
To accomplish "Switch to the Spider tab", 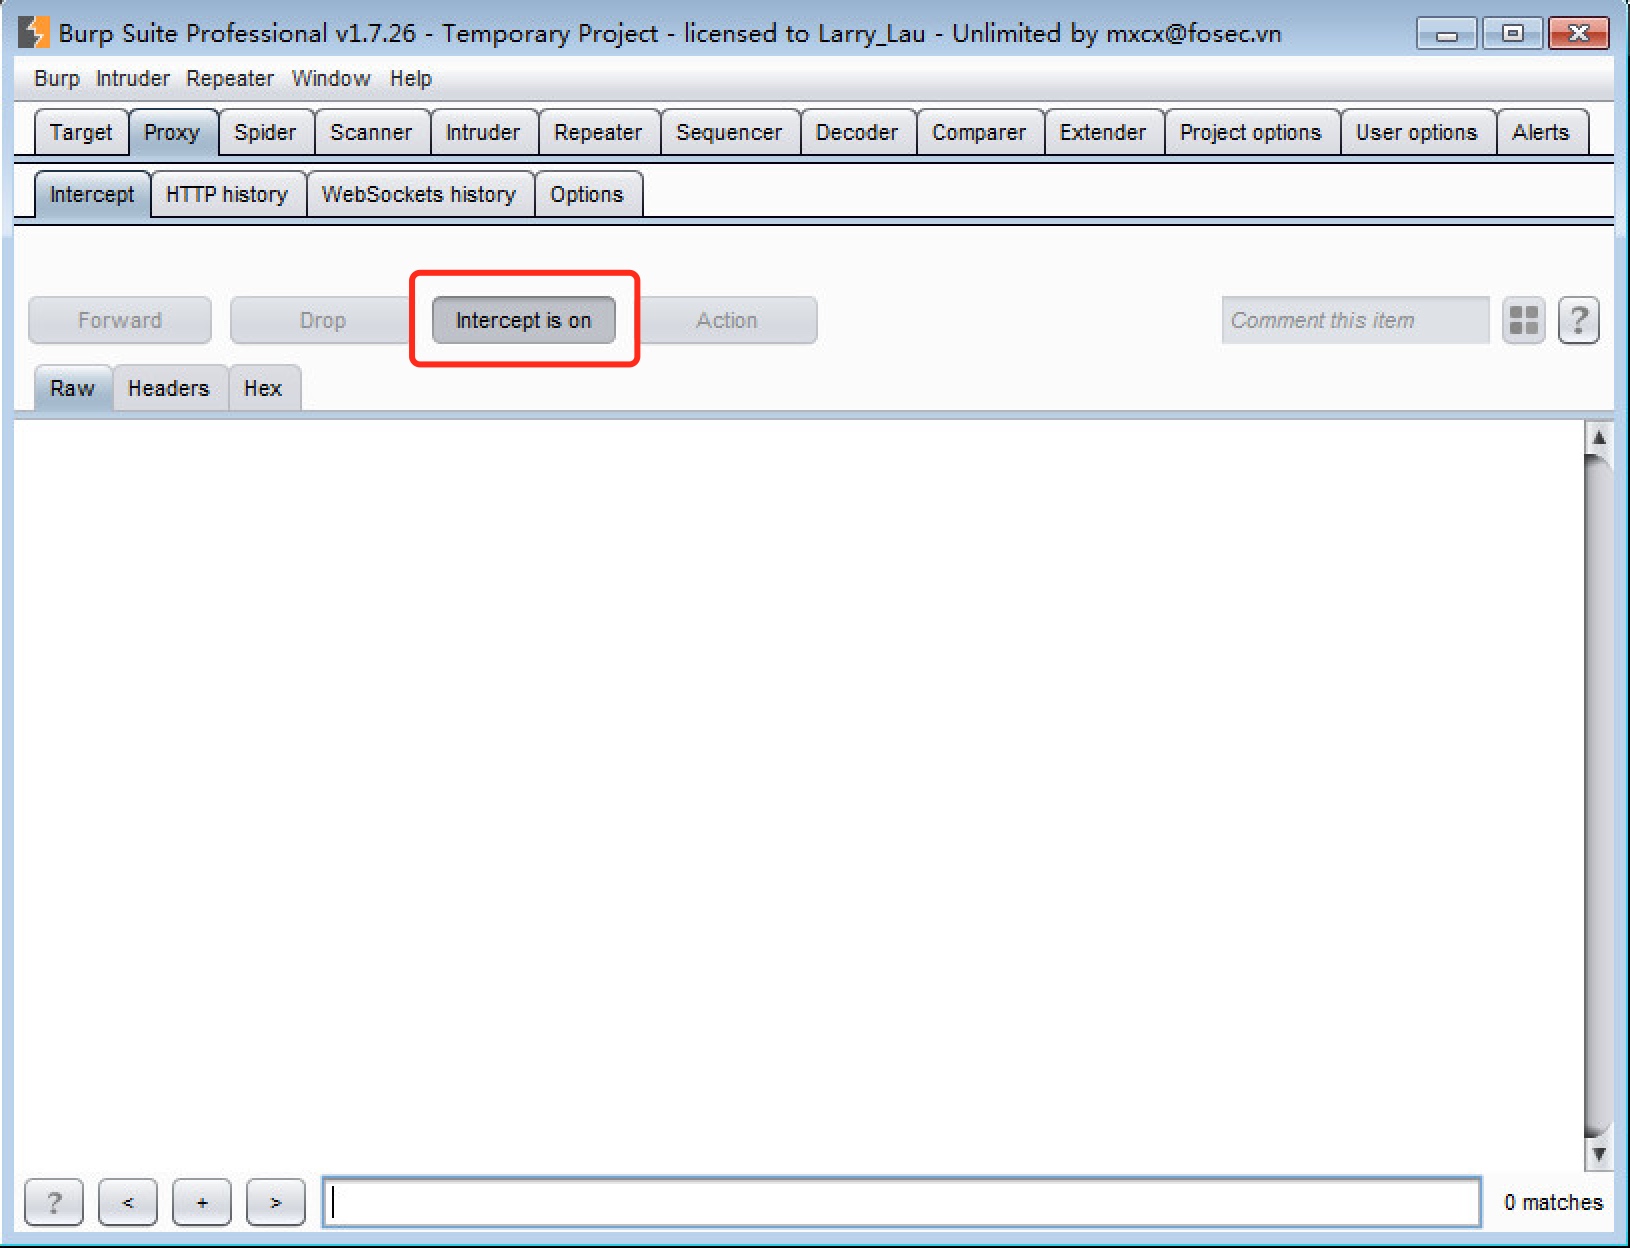I will (x=265, y=132).
